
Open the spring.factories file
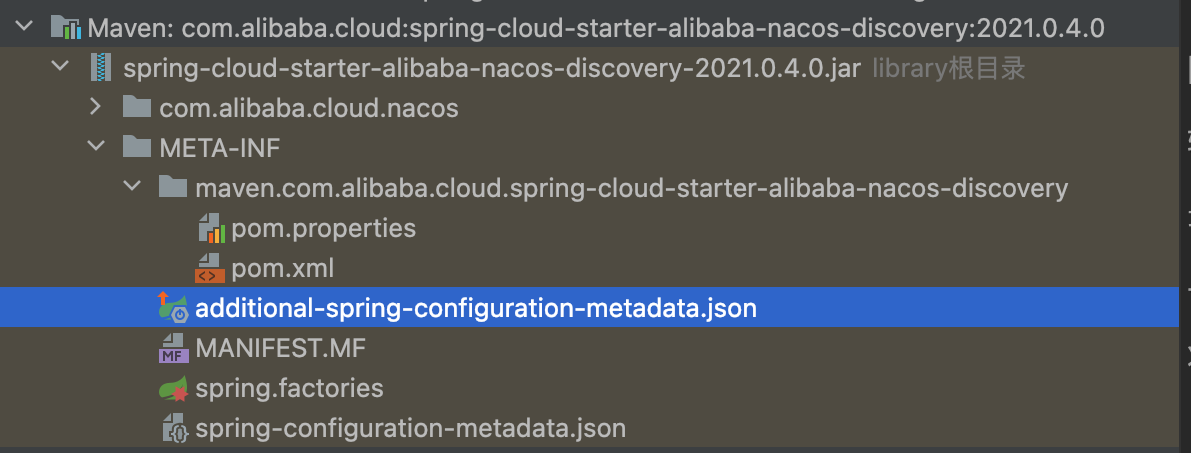(289, 388)
